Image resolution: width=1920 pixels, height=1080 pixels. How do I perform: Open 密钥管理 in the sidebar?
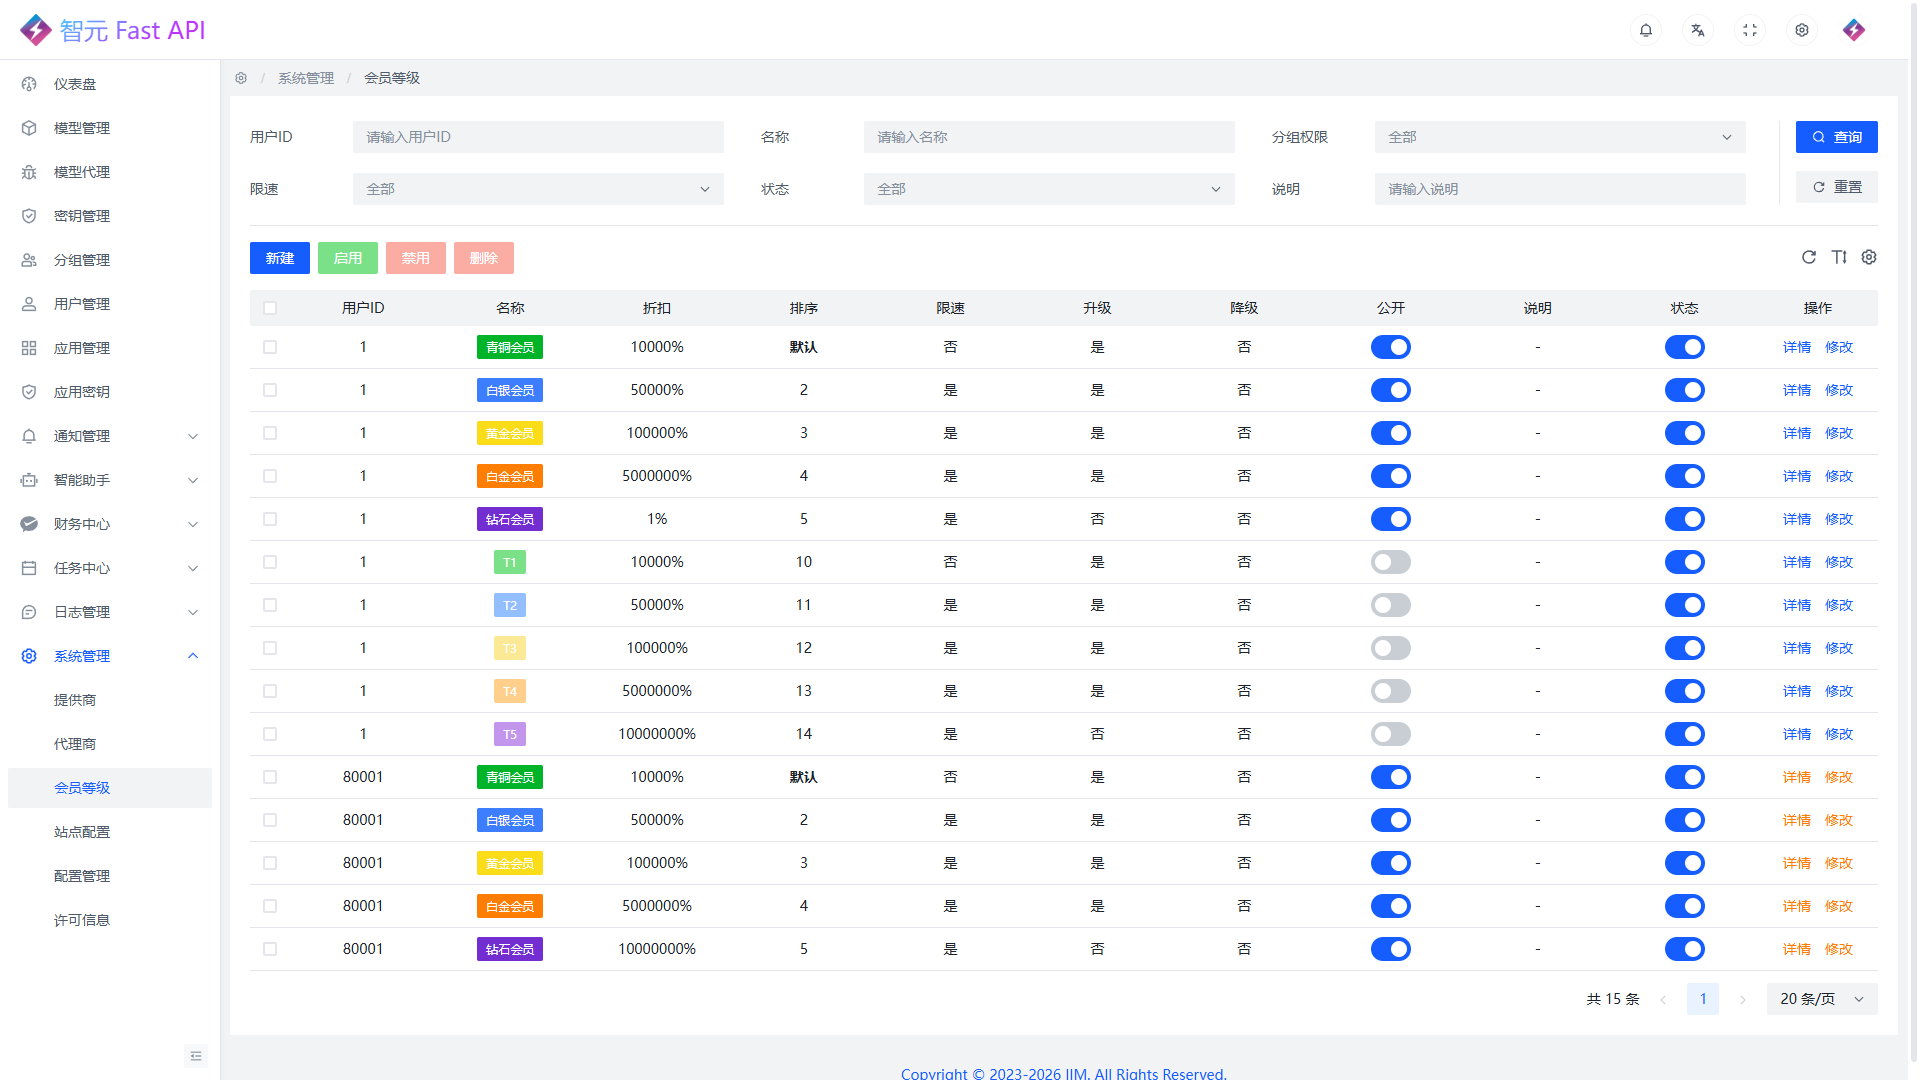click(82, 216)
